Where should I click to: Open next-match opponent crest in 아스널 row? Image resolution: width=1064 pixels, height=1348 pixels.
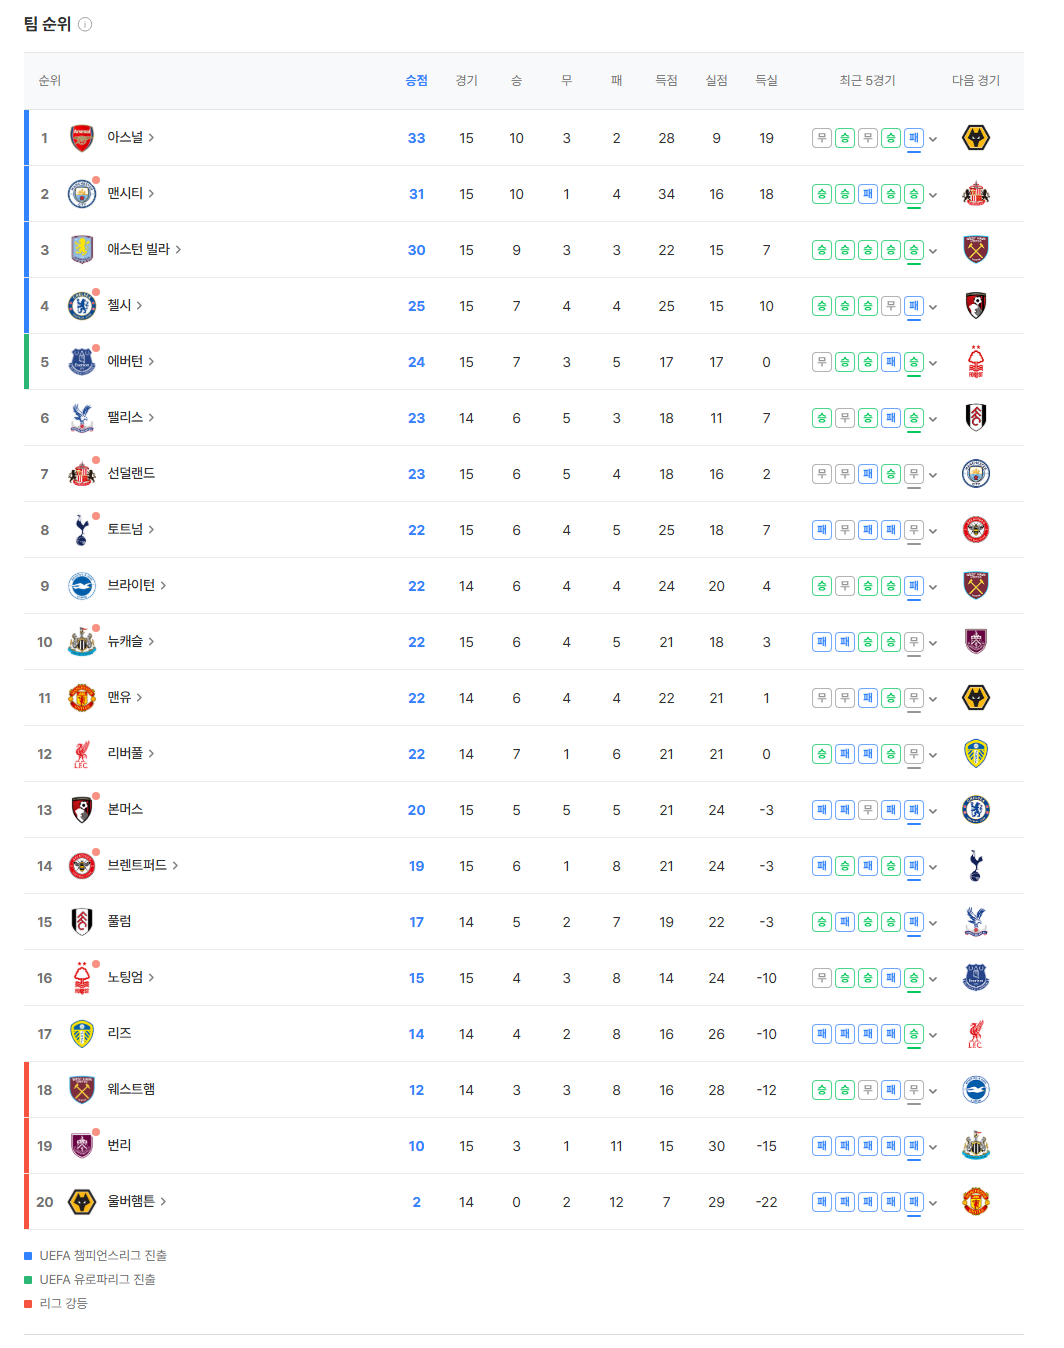(x=975, y=138)
